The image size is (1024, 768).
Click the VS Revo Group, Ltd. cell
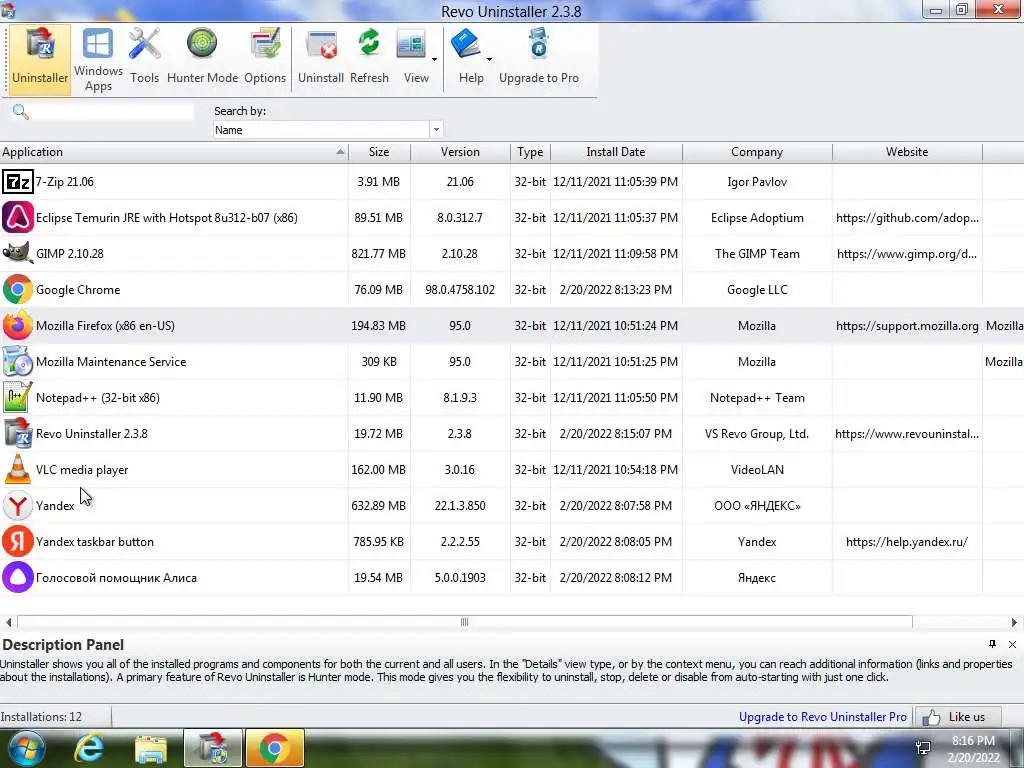757,434
